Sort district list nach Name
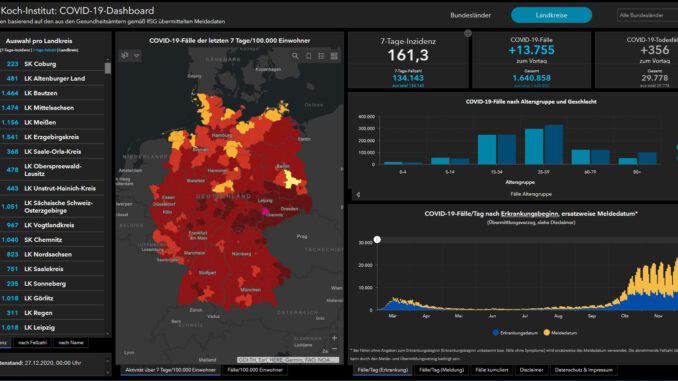 tap(71, 343)
